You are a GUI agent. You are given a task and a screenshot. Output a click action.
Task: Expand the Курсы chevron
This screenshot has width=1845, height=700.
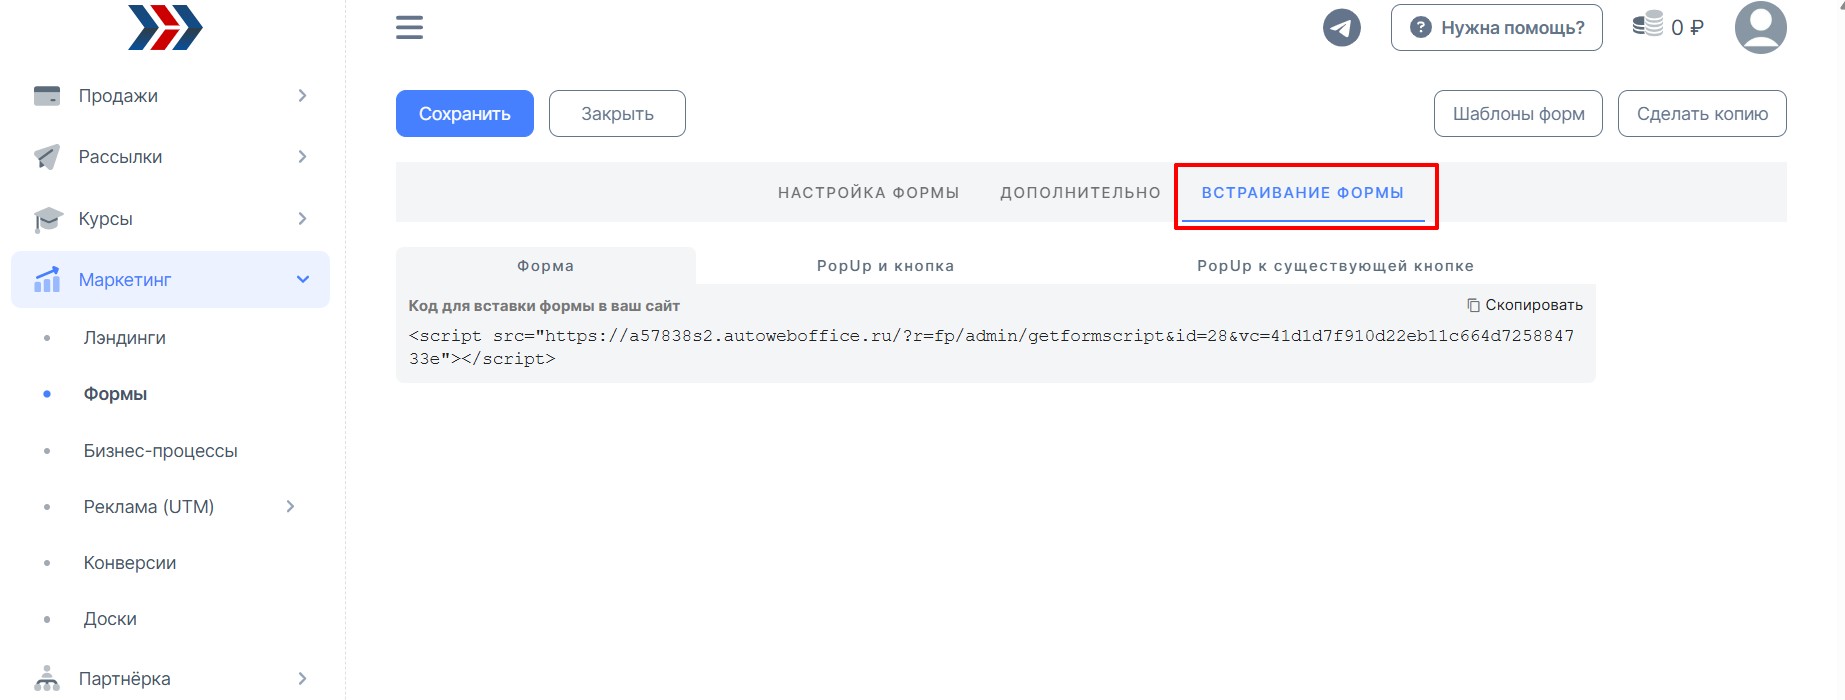tap(302, 218)
